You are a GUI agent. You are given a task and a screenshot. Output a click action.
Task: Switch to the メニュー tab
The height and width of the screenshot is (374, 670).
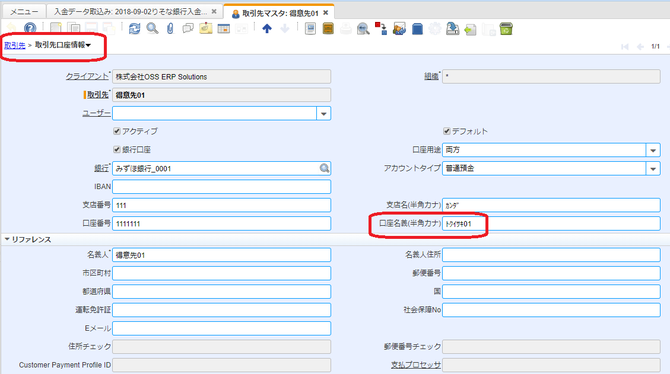[x=24, y=12]
